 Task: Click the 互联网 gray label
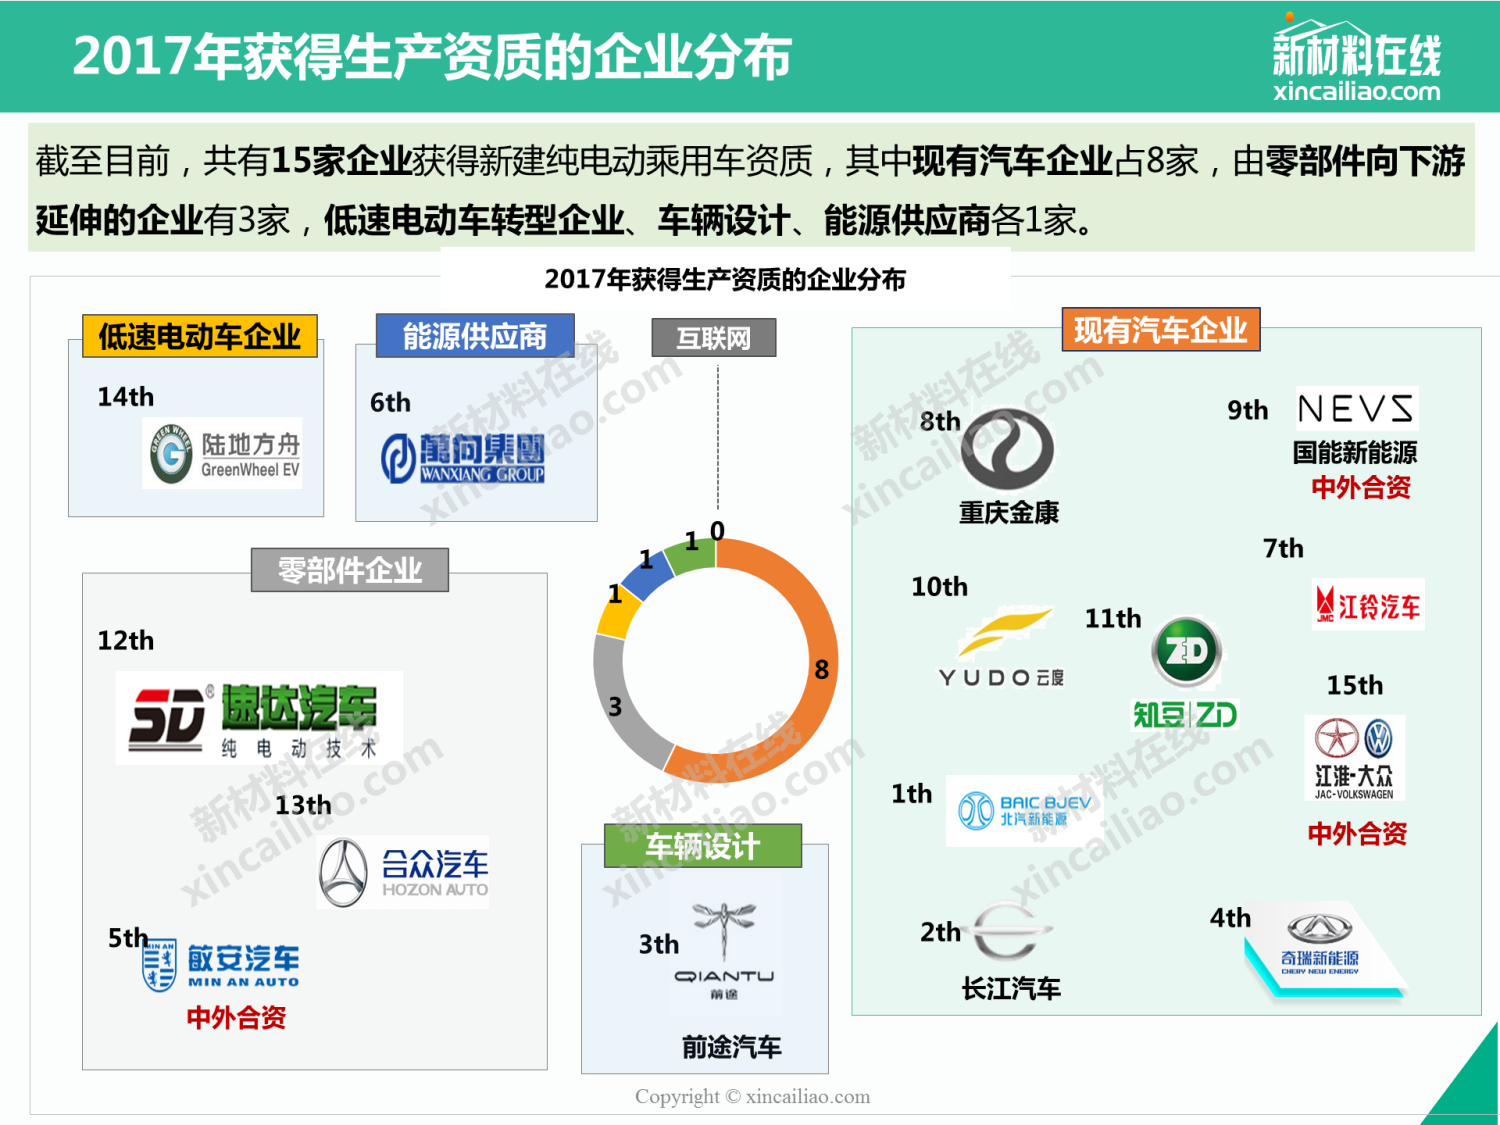coord(714,338)
